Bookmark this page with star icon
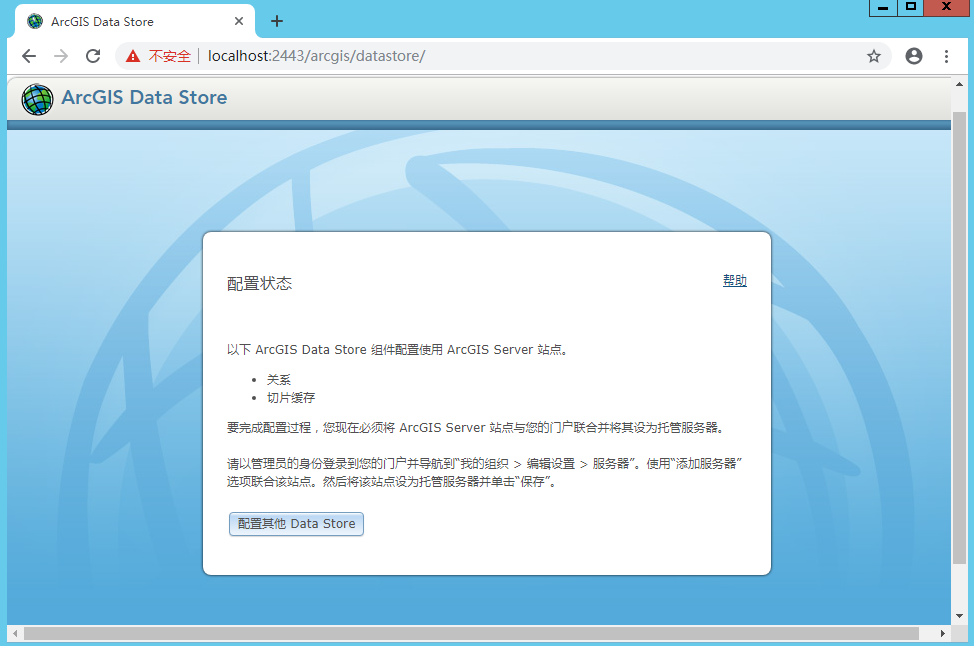The width and height of the screenshot is (974, 646). coord(874,56)
